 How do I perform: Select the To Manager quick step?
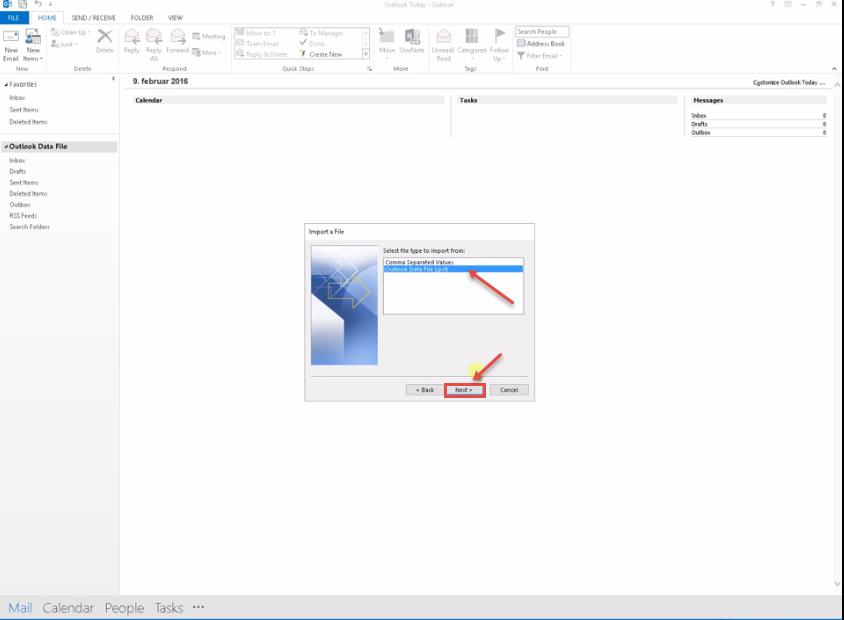click(321, 33)
